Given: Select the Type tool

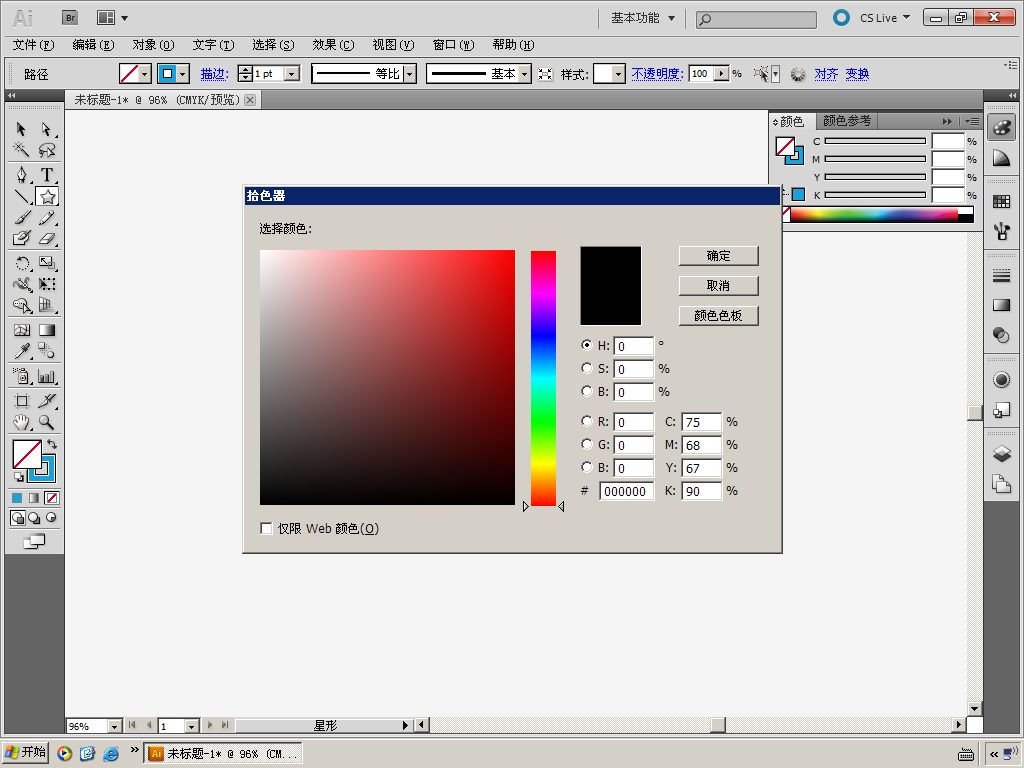Looking at the screenshot, I should 47,175.
